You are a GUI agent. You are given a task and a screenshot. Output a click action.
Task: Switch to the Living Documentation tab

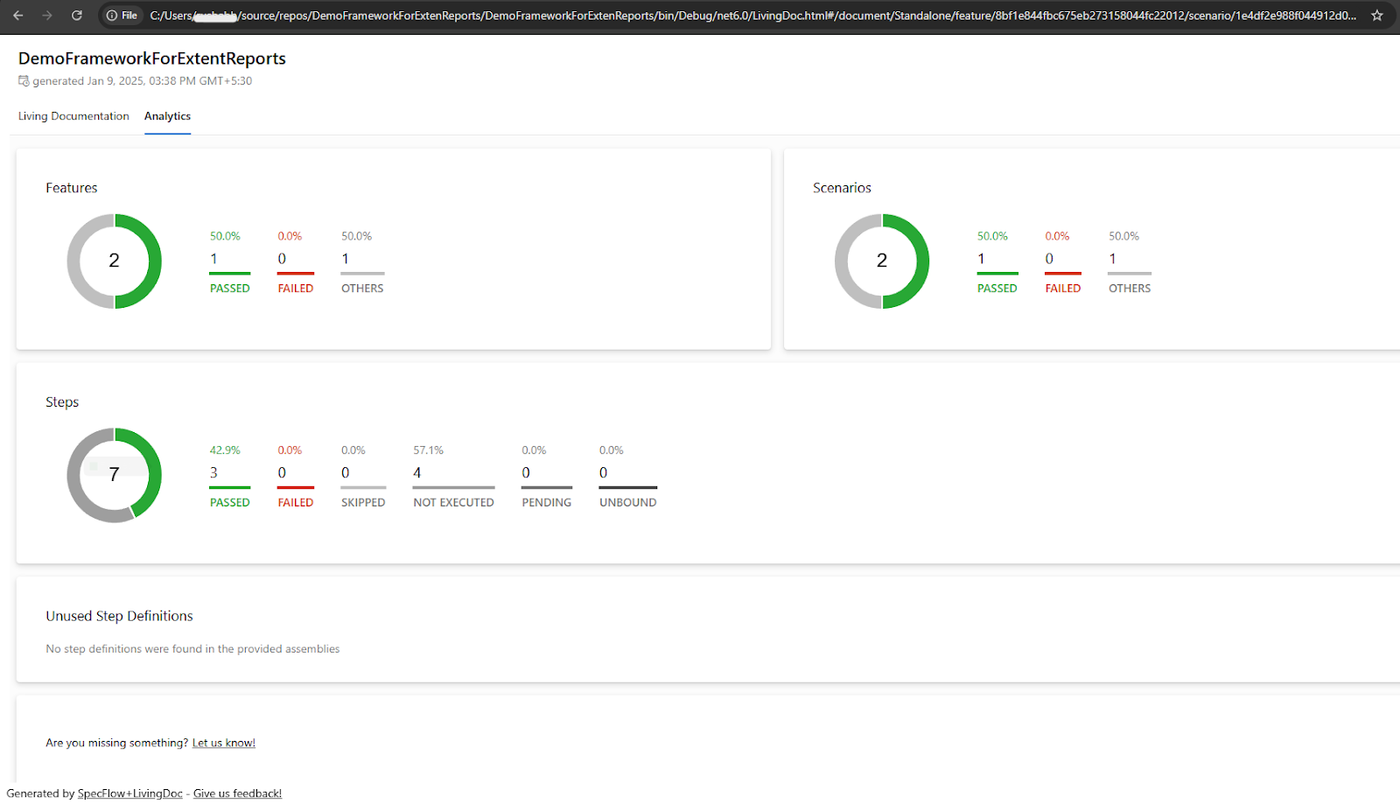coord(74,116)
